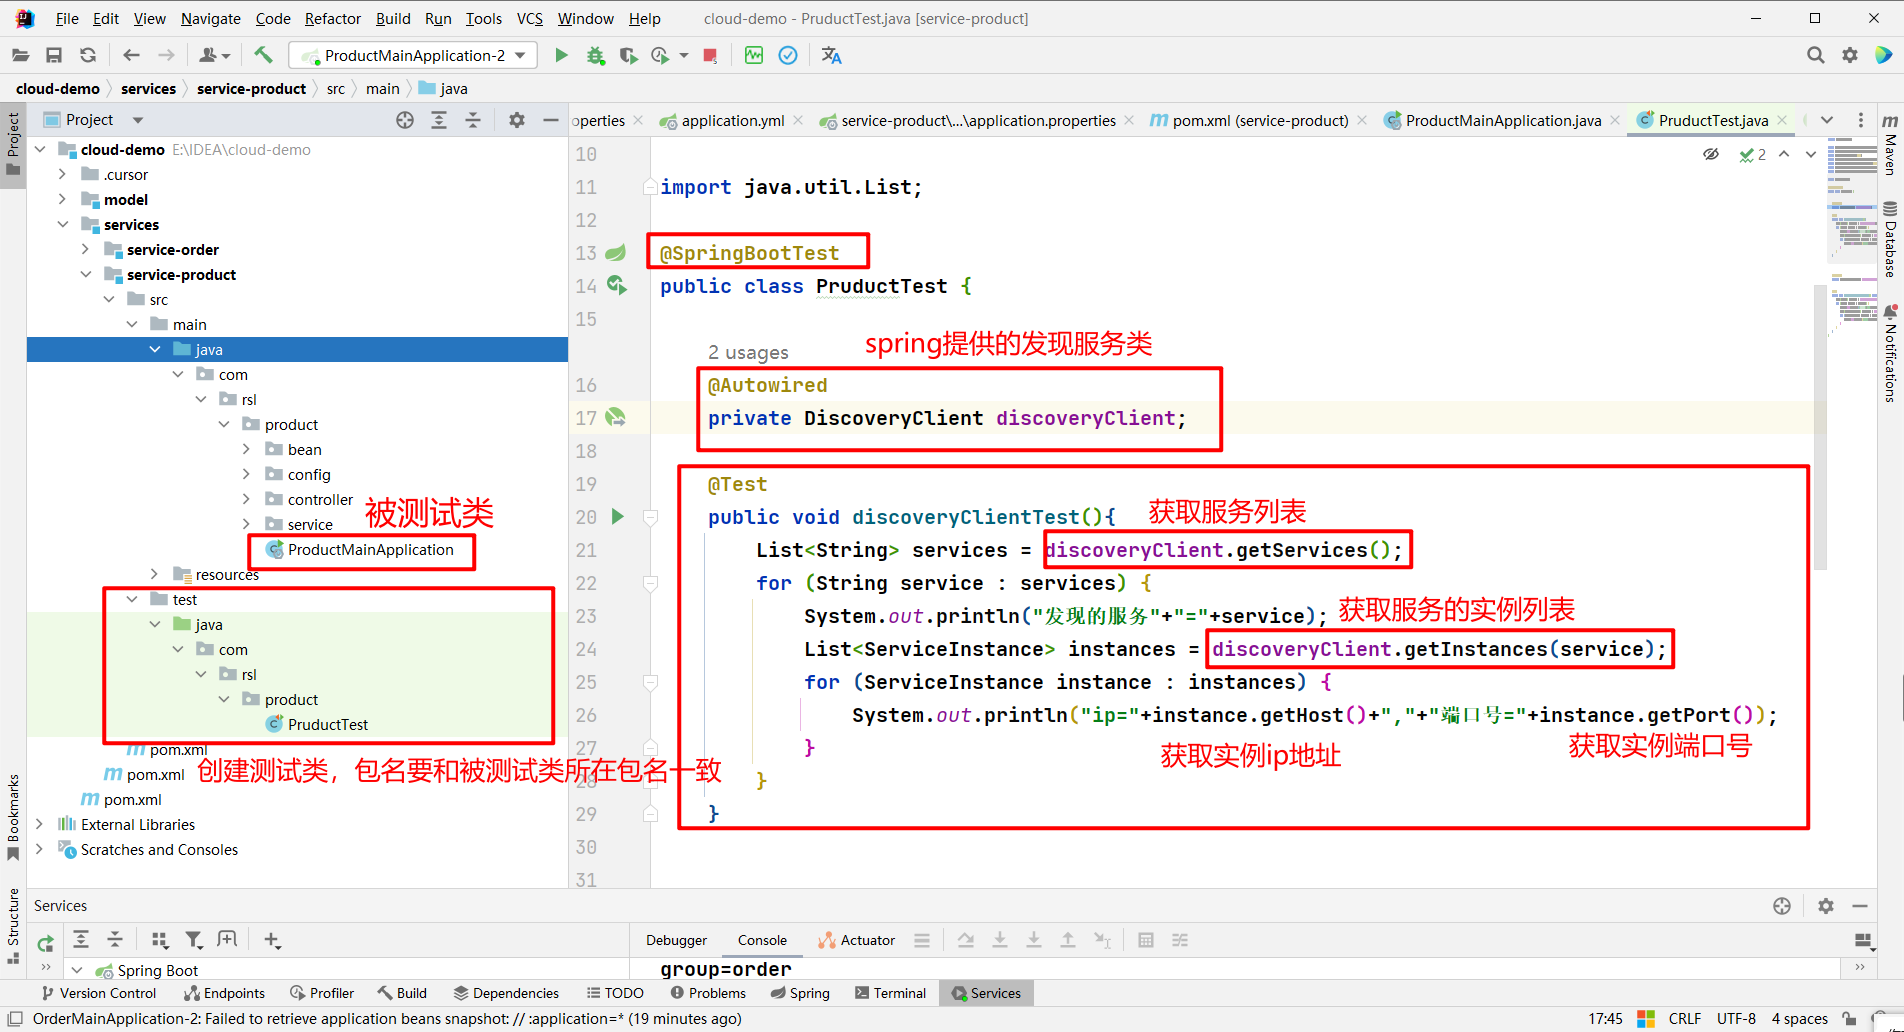Collapse all nodes in Project panel
This screenshot has width=1904, height=1032.
click(x=473, y=120)
